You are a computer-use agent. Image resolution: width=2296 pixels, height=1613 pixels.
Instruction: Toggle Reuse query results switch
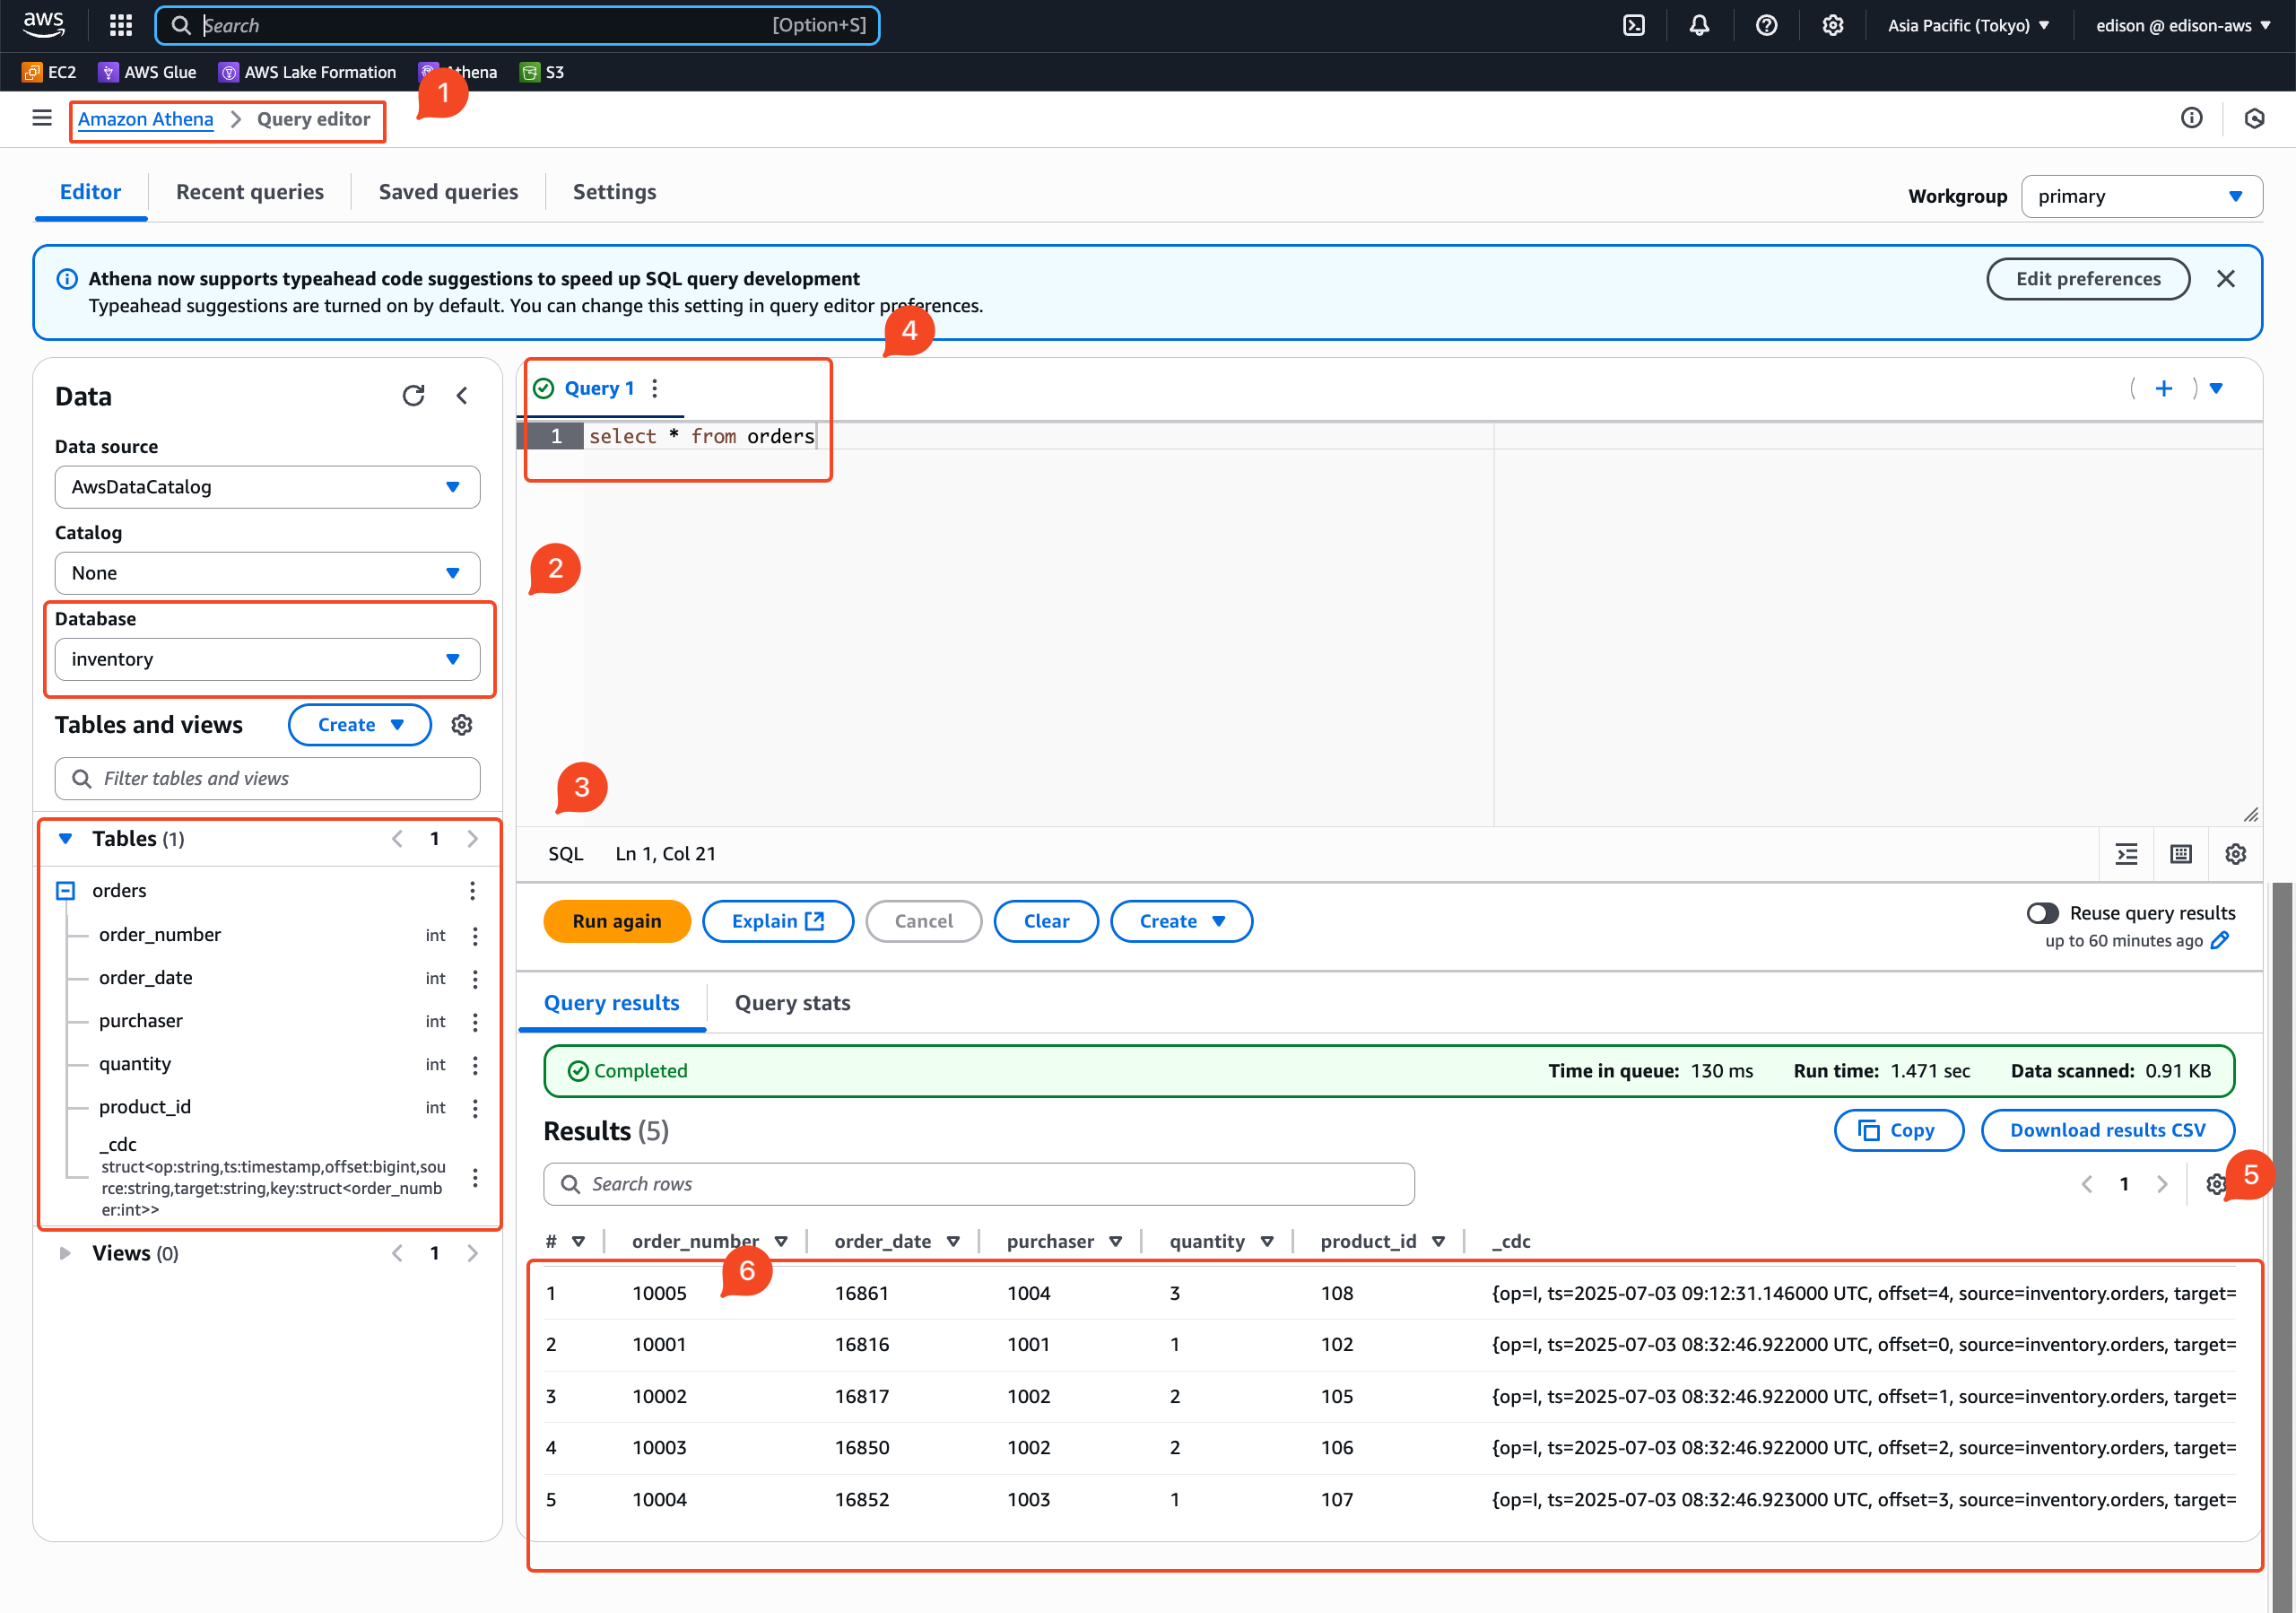2043,912
